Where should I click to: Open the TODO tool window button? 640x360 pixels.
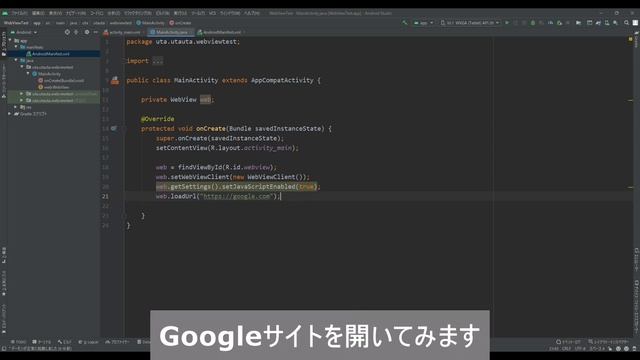click(x=18, y=342)
